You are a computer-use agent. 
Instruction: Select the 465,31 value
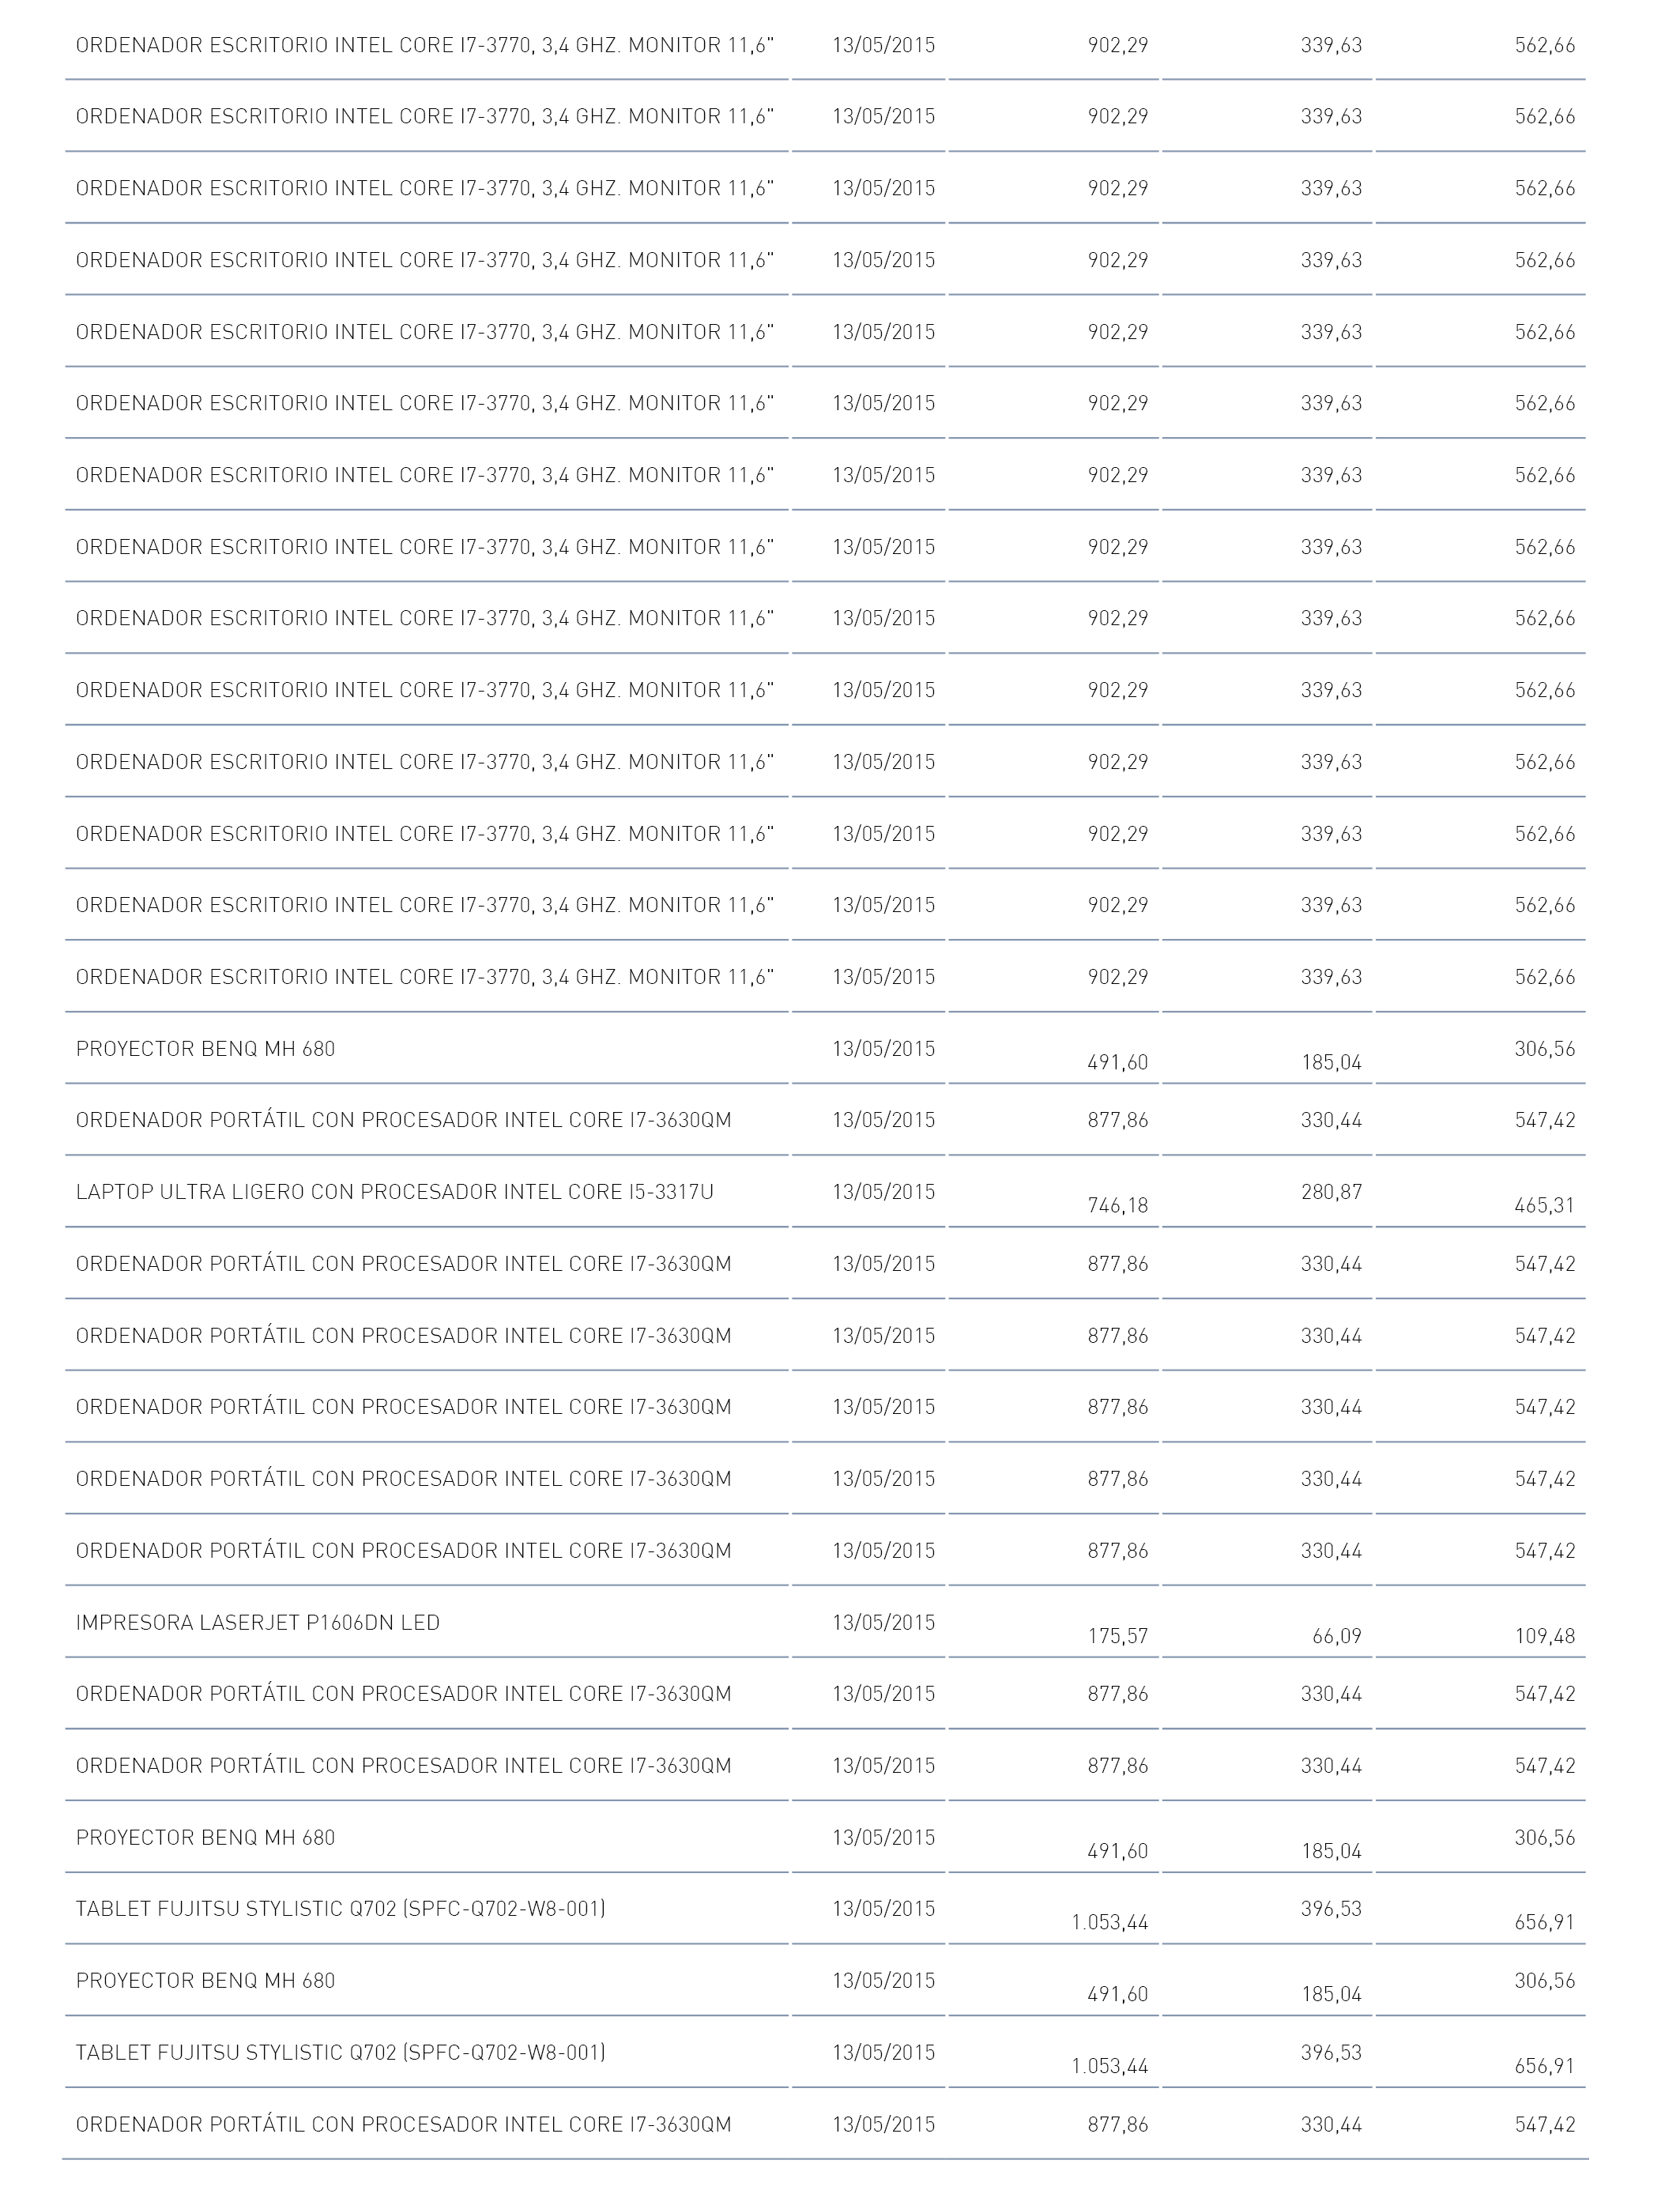[1545, 1206]
